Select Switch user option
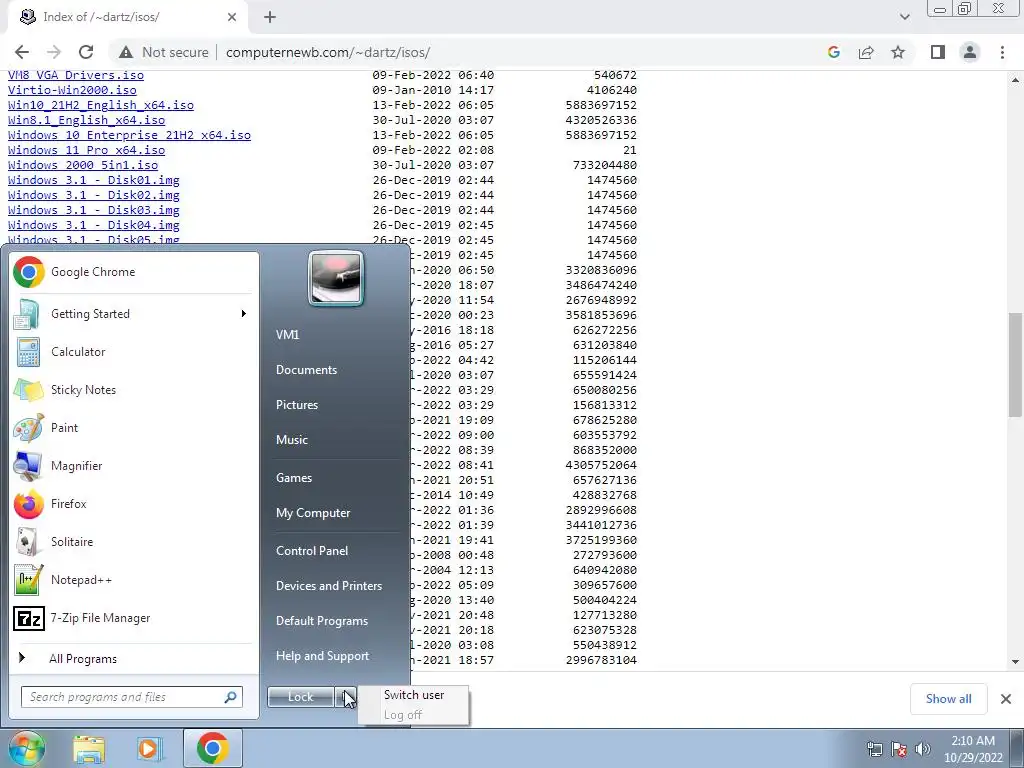The width and height of the screenshot is (1024, 768). [414, 695]
